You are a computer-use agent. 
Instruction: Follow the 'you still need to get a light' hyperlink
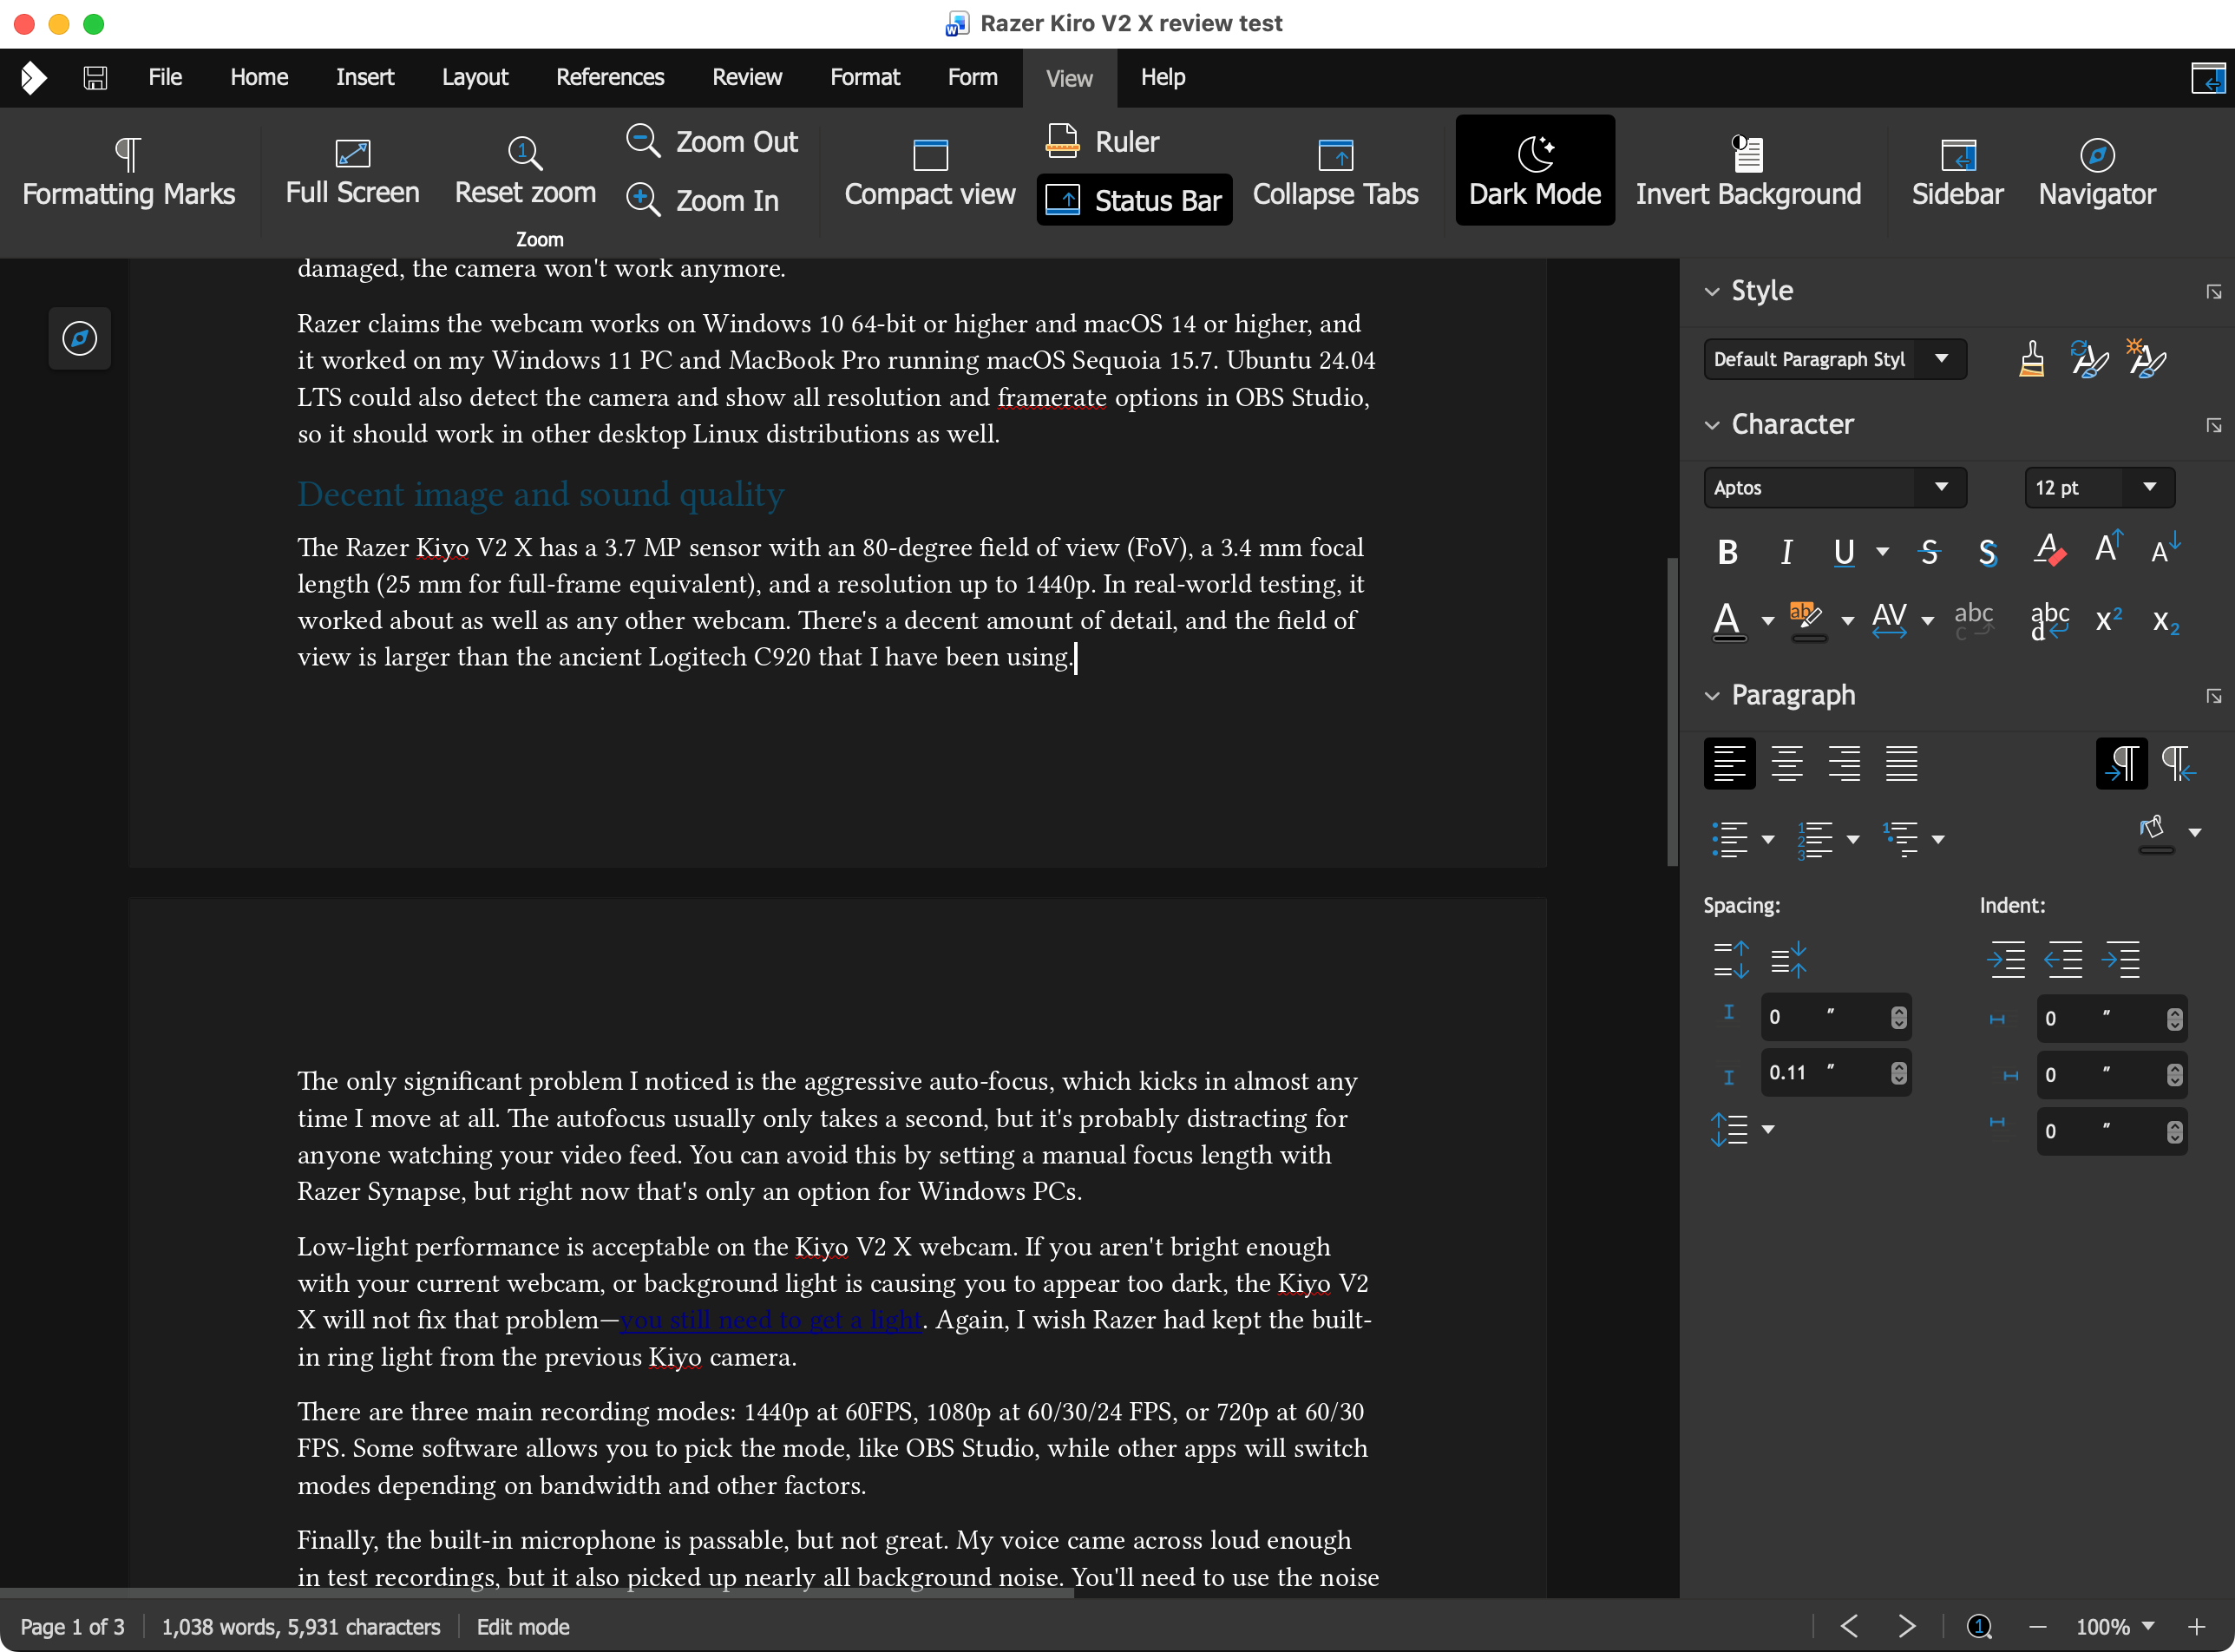770,1319
